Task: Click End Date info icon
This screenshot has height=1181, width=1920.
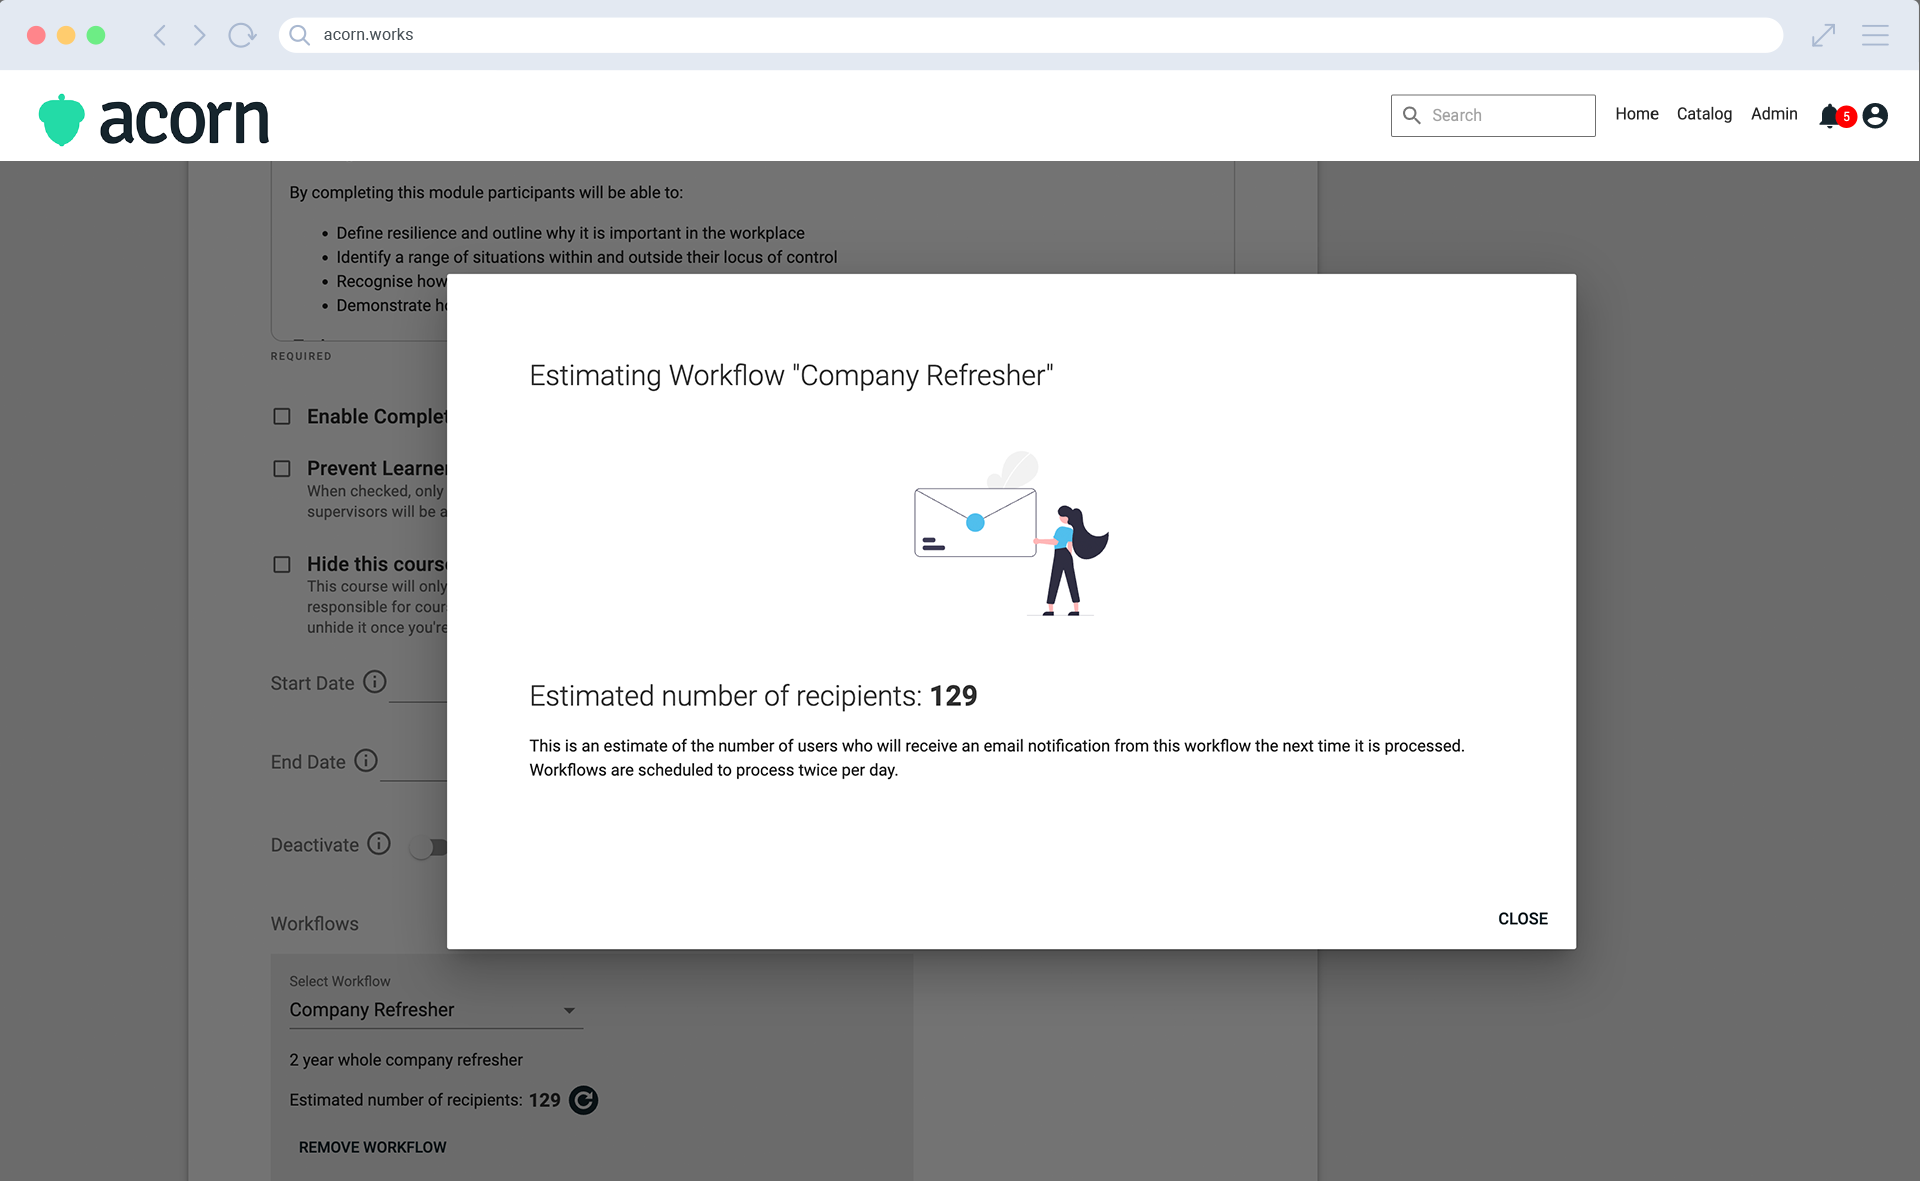Action: (x=366, y=761)
